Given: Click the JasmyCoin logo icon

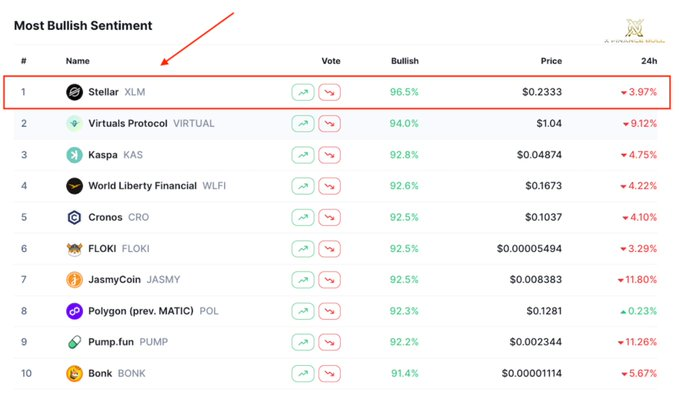Looking at the screenshot, I should click(74, 280).
